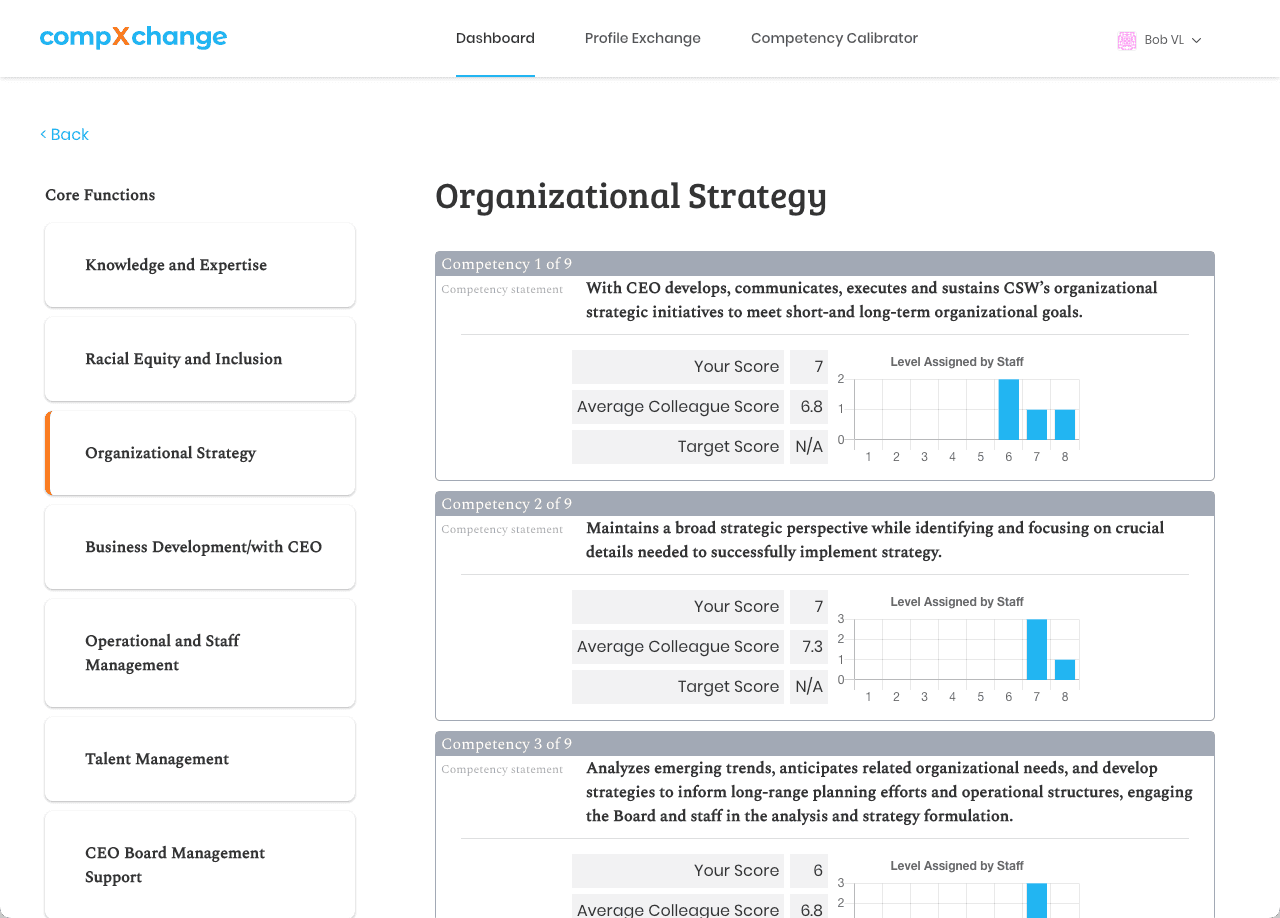This screenshot has width=1280, height=918.
Task: Open the Talent Management section
Action: (199, 758)
